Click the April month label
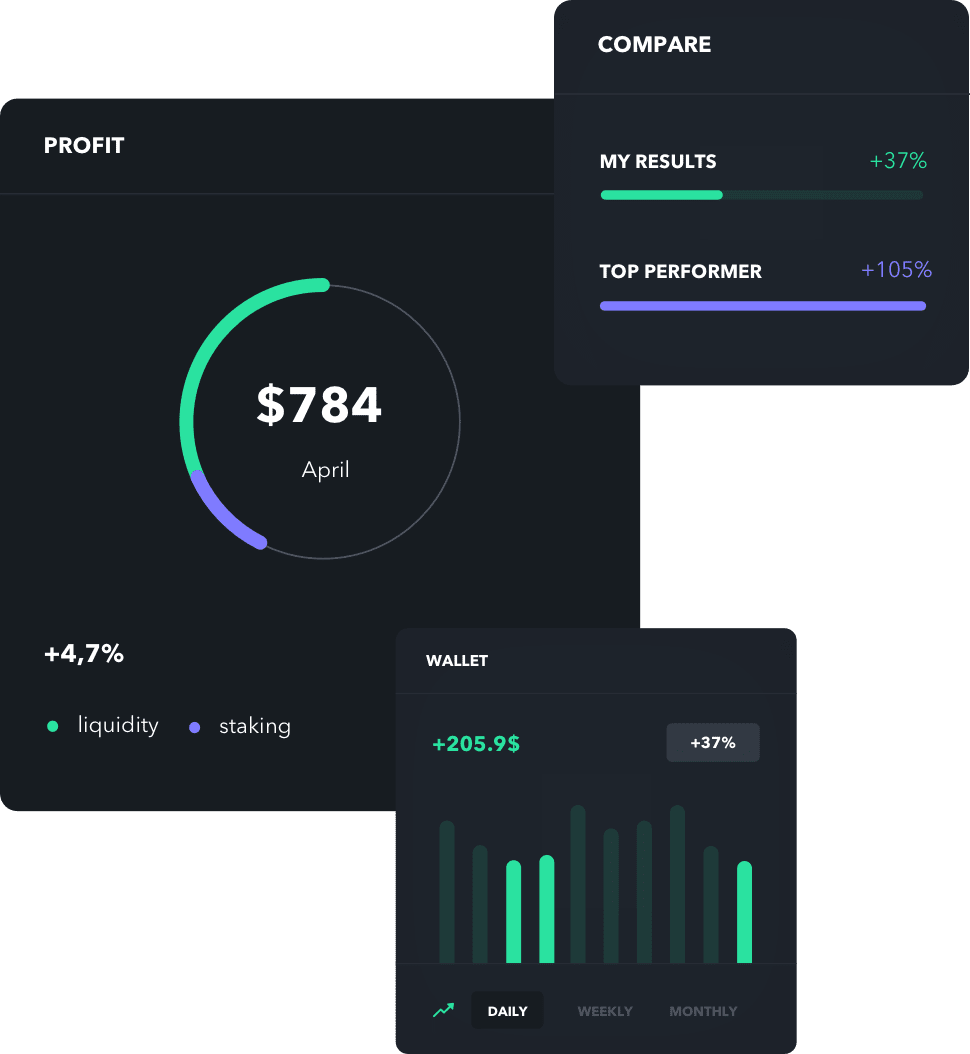 (326, 470)
